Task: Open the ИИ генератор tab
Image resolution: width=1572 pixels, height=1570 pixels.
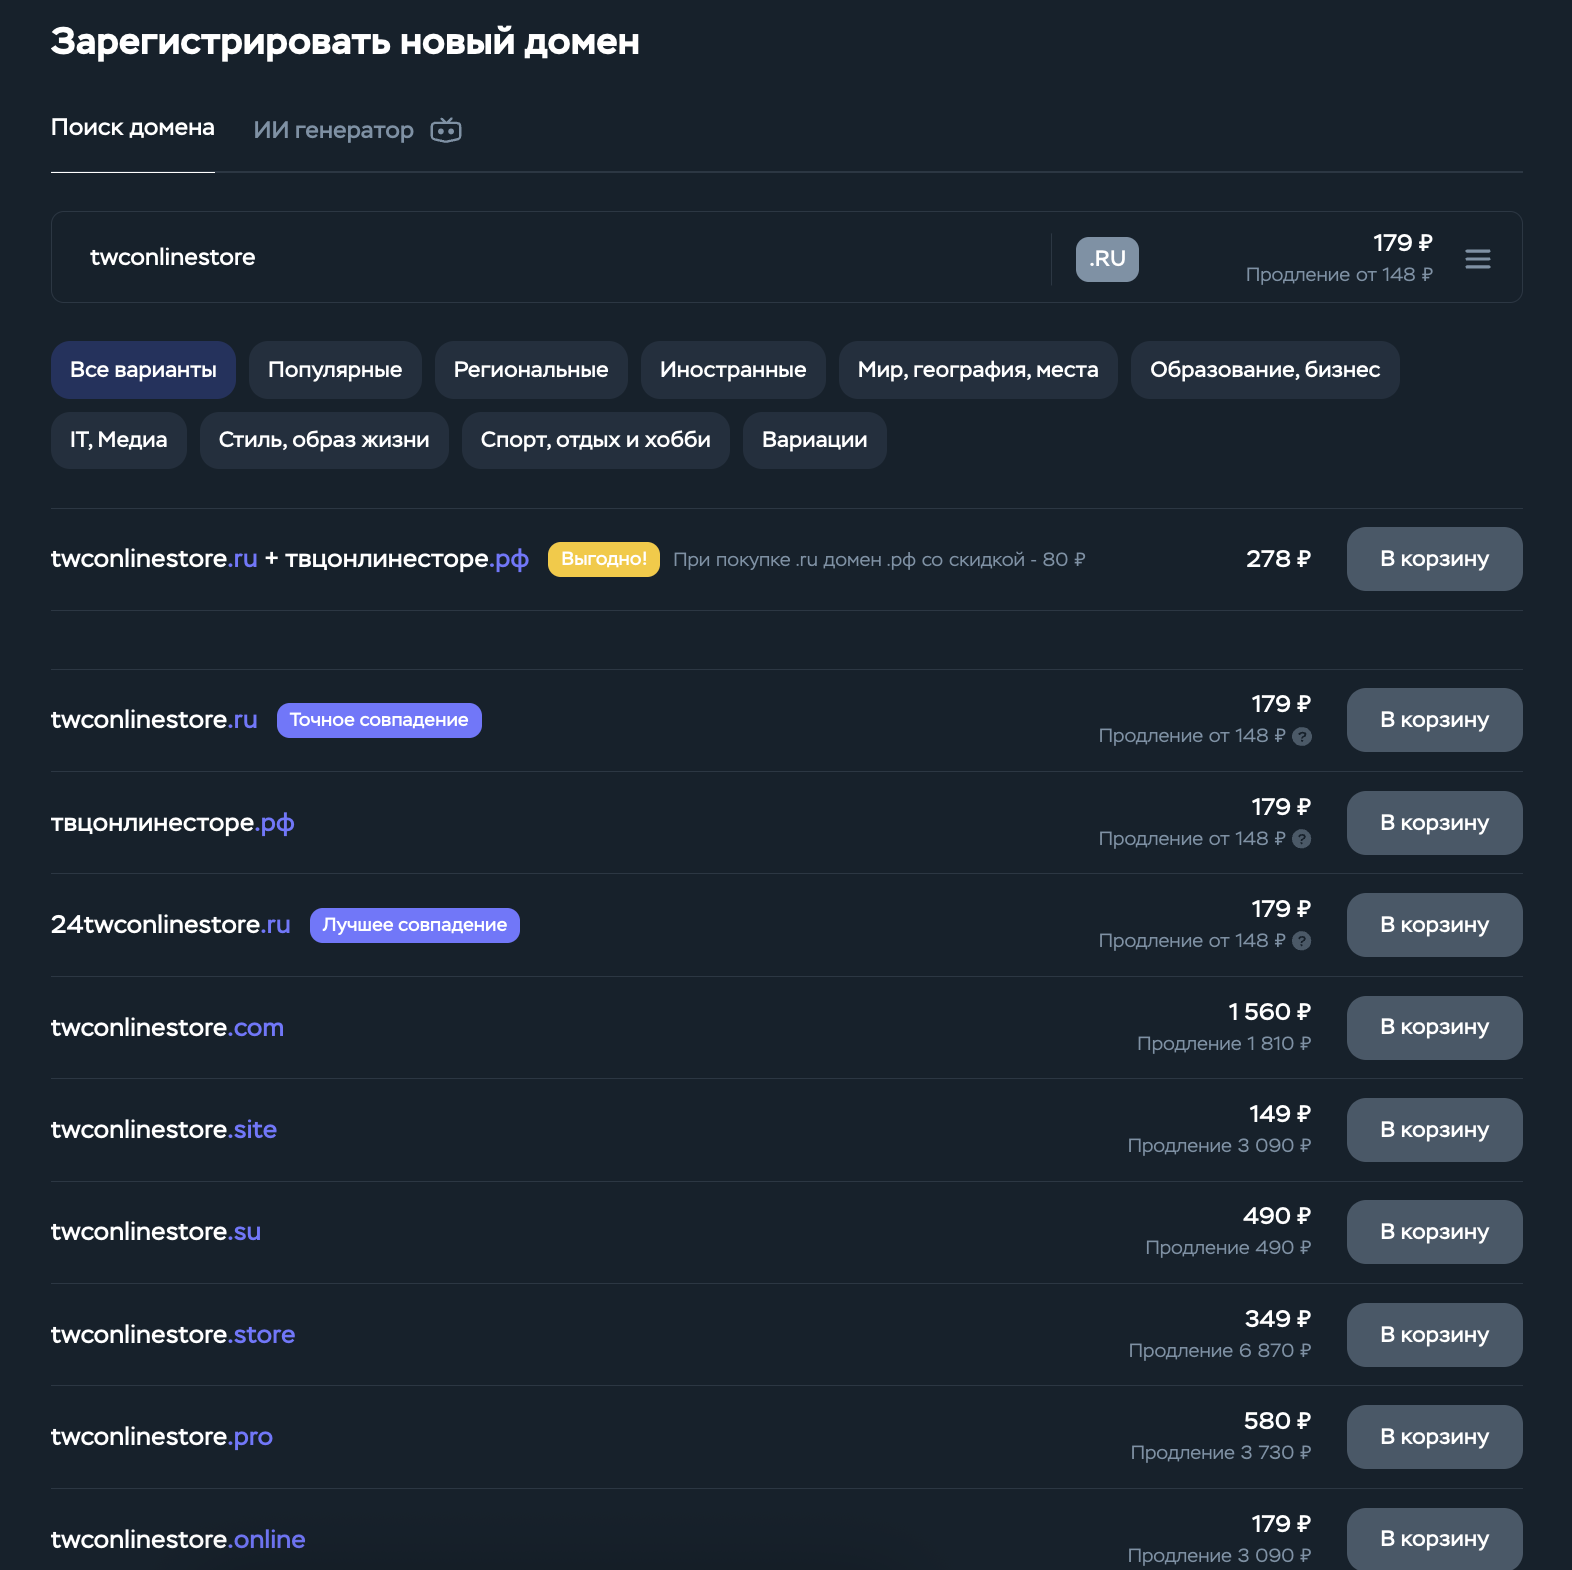Action: 334,130
